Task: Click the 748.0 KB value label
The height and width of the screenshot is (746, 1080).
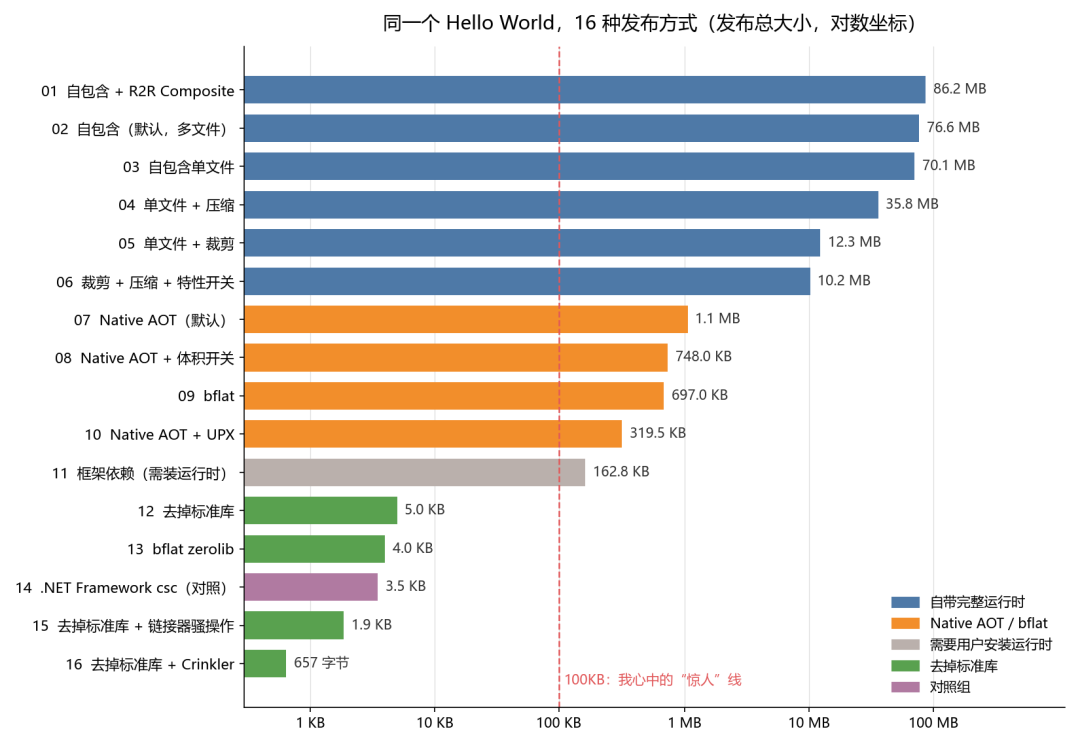Action: 703,356
